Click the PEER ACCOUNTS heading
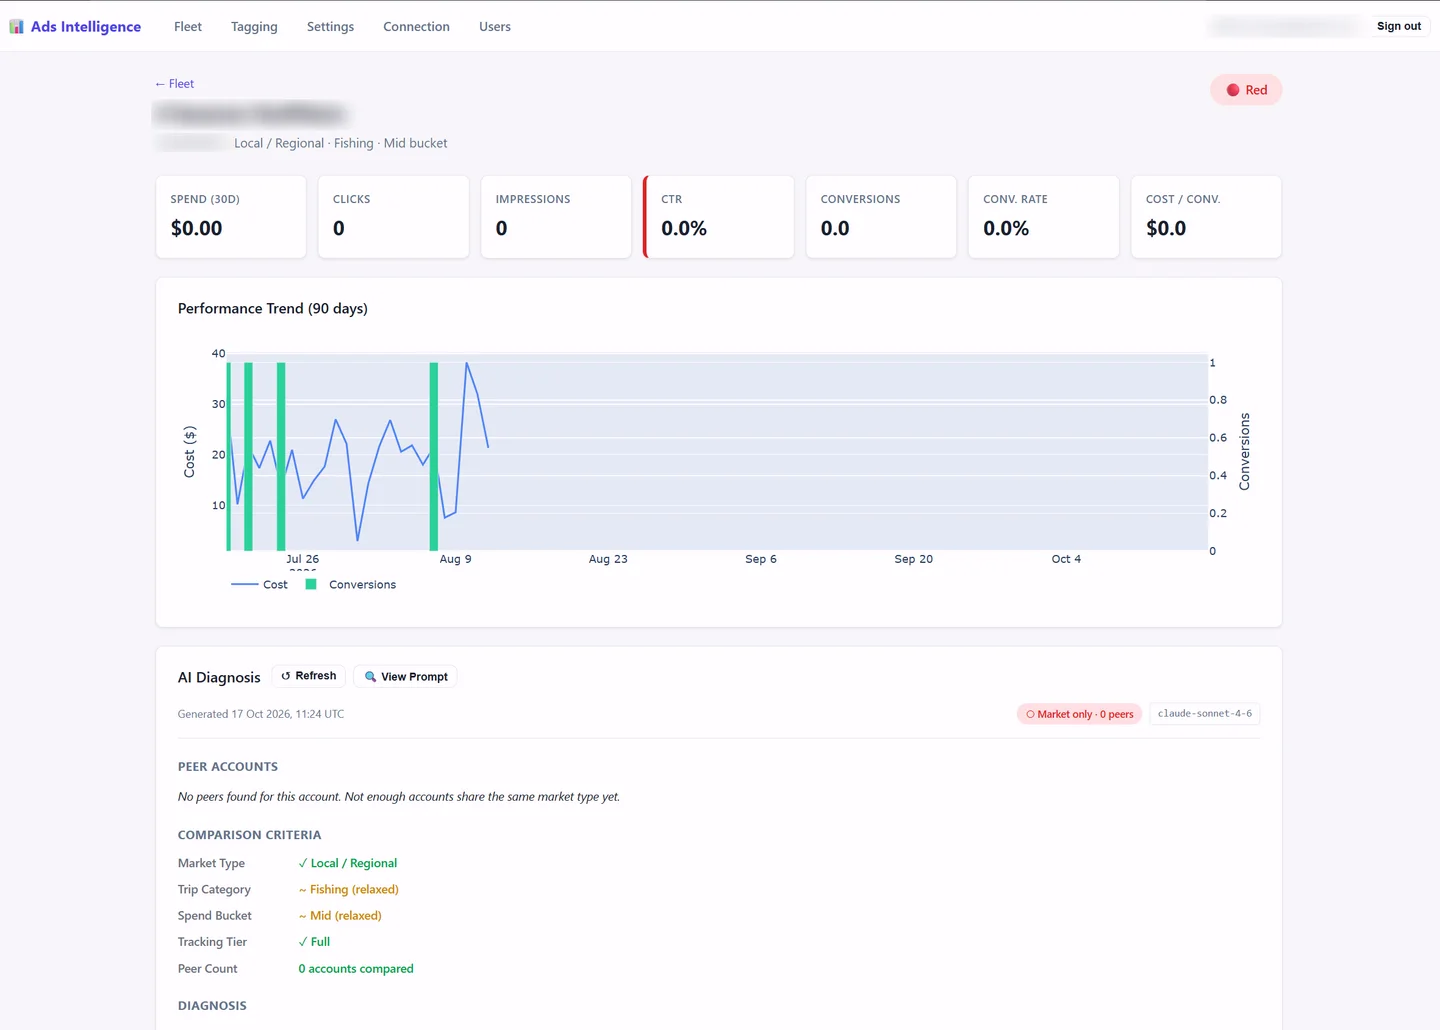 pos(228,767)
